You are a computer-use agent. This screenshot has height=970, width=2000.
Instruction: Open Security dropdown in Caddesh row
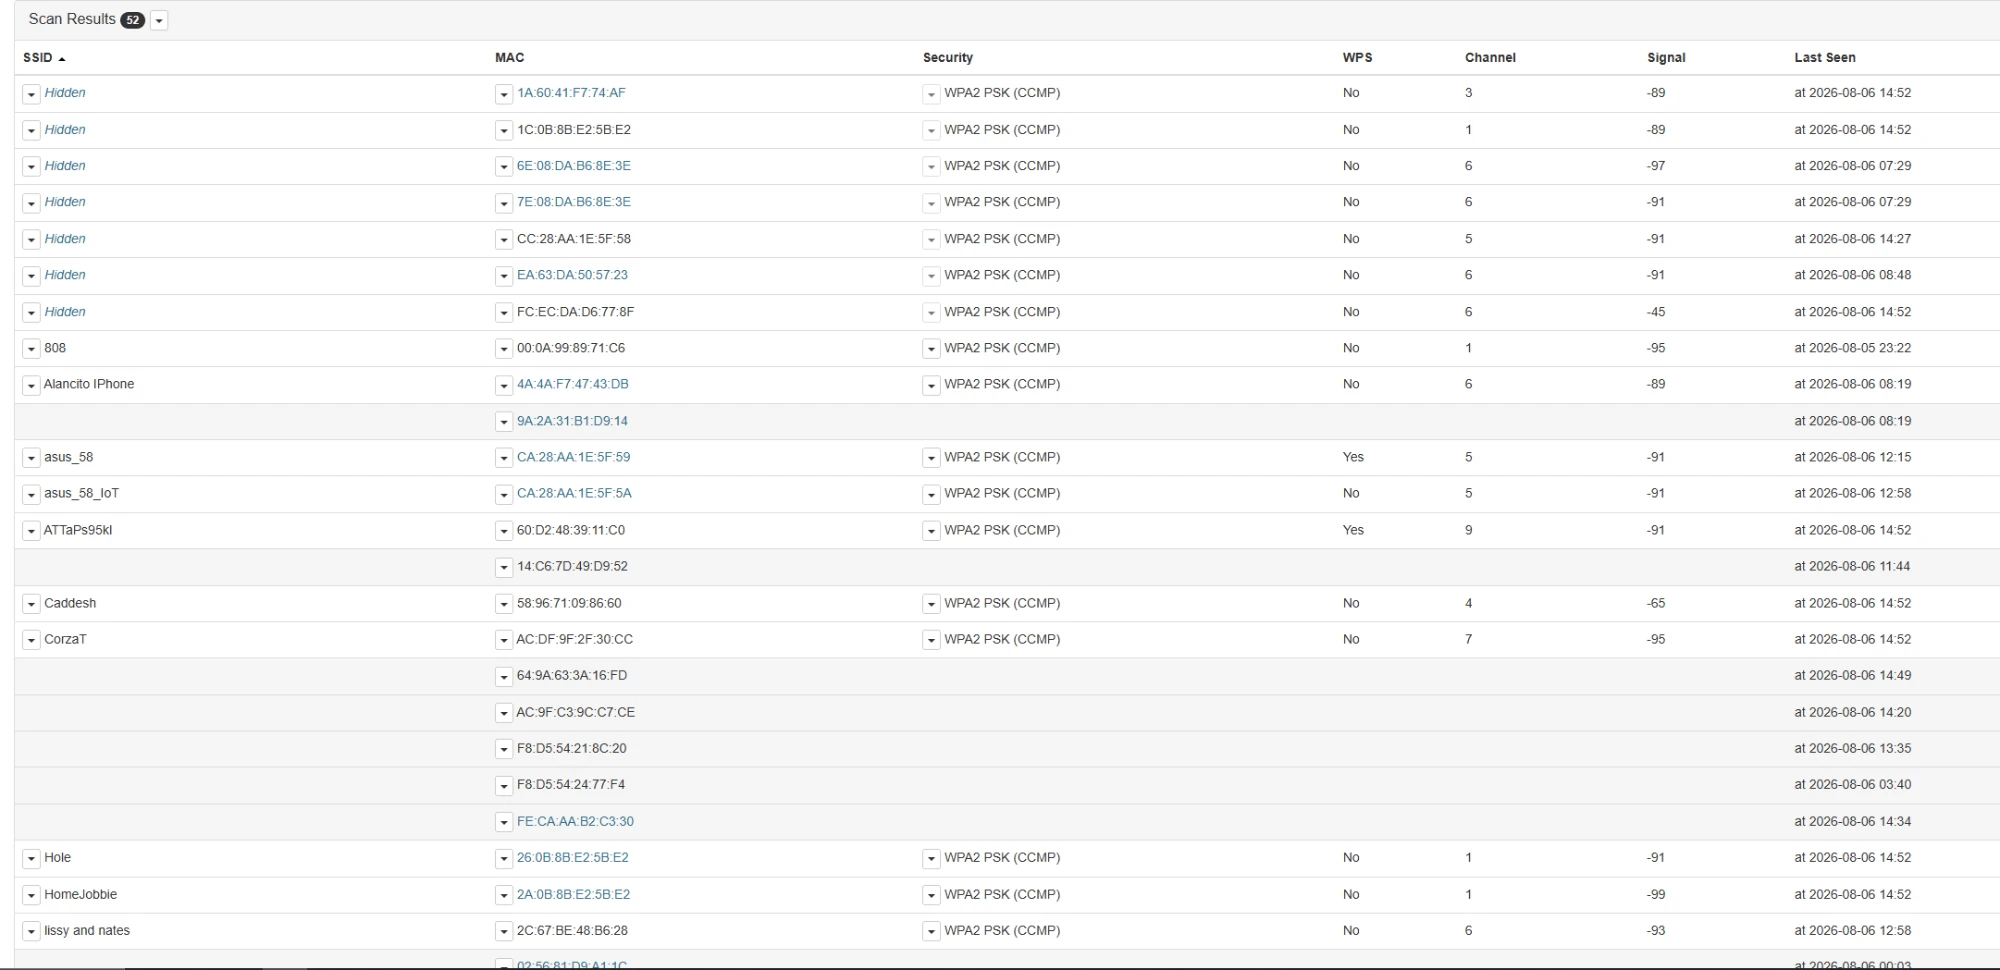931,604
